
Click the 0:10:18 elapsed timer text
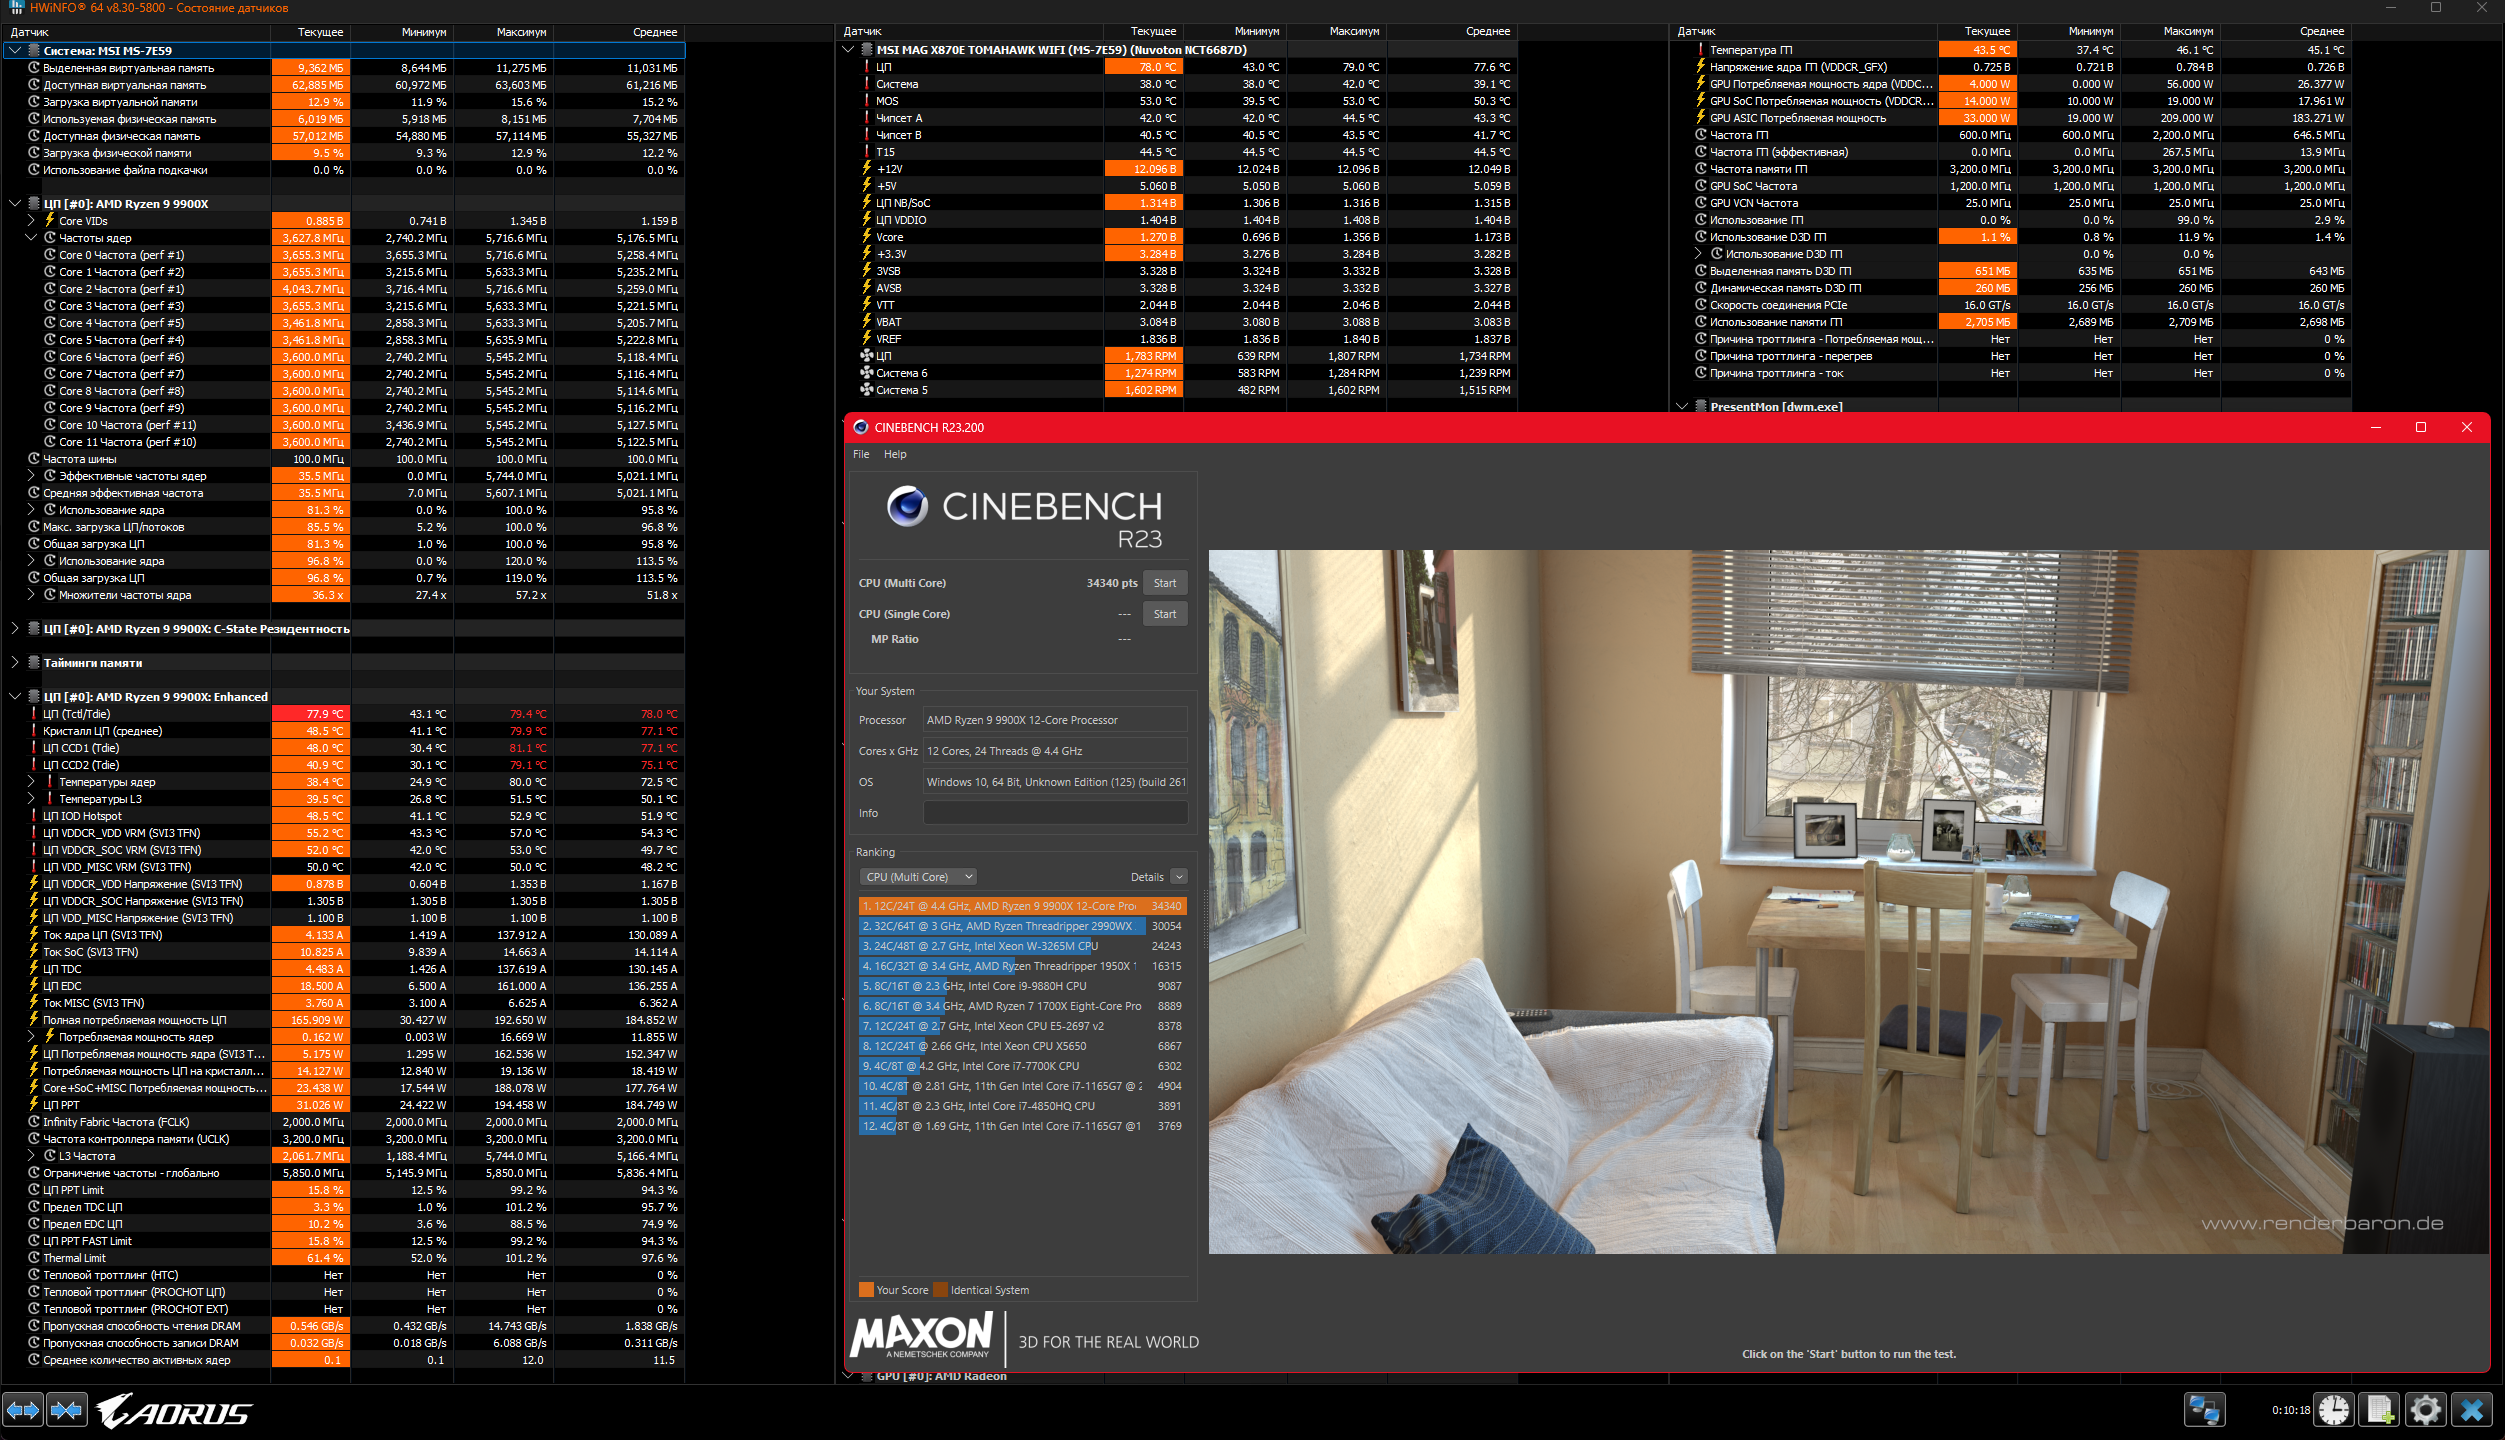tap(2291, 1410)
